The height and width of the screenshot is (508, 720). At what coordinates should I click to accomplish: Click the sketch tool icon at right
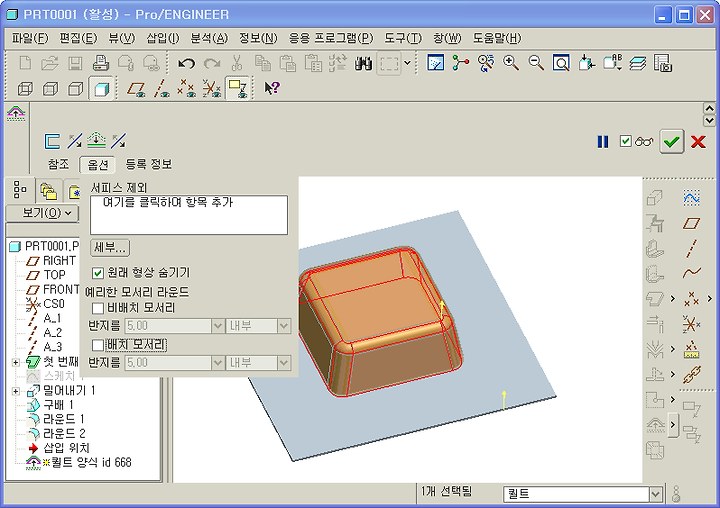click(x=691, y=198)
